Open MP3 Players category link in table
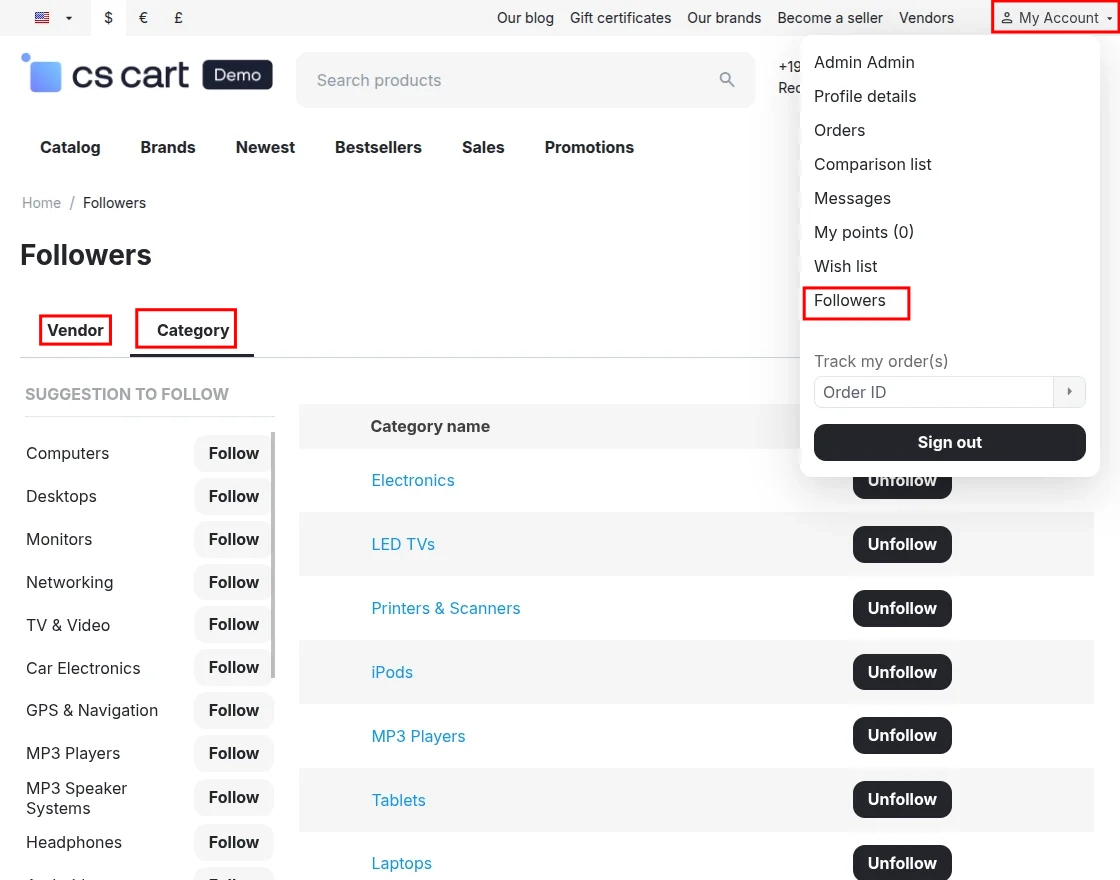This screenshot has height=880, width=1120. coord(418,736)
